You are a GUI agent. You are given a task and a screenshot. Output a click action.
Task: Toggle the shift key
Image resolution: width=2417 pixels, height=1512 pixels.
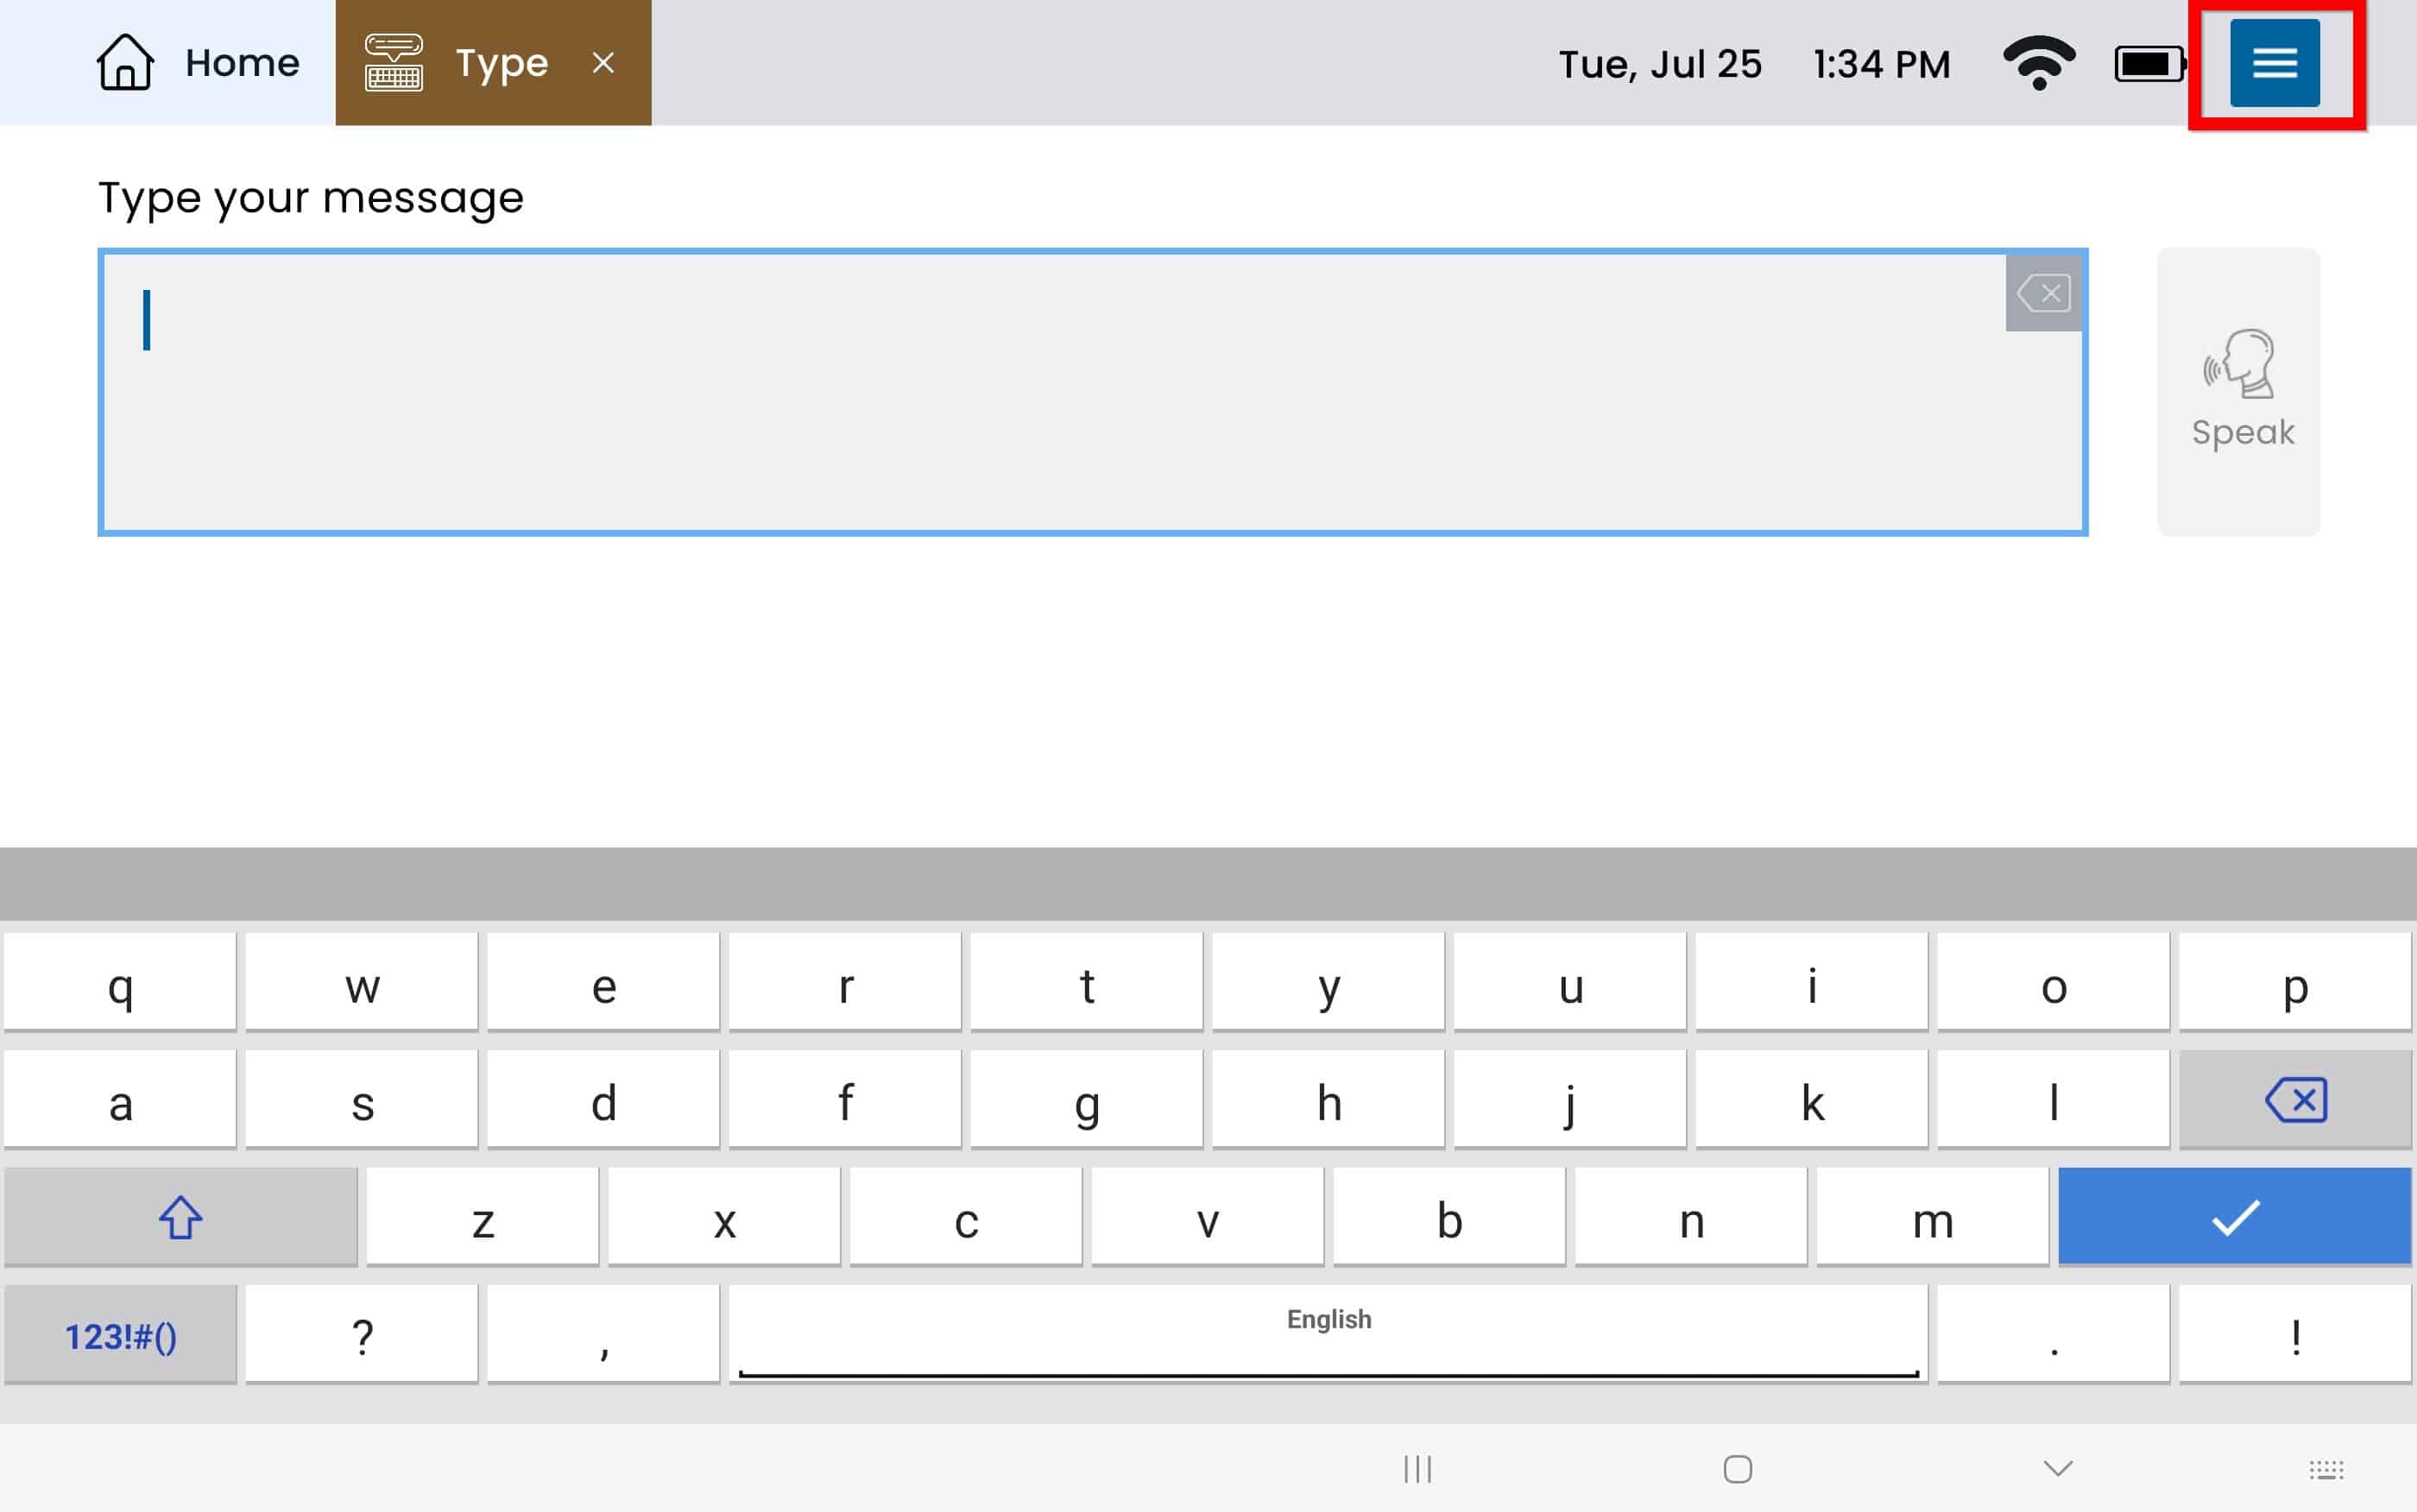tap(181, 1217)
